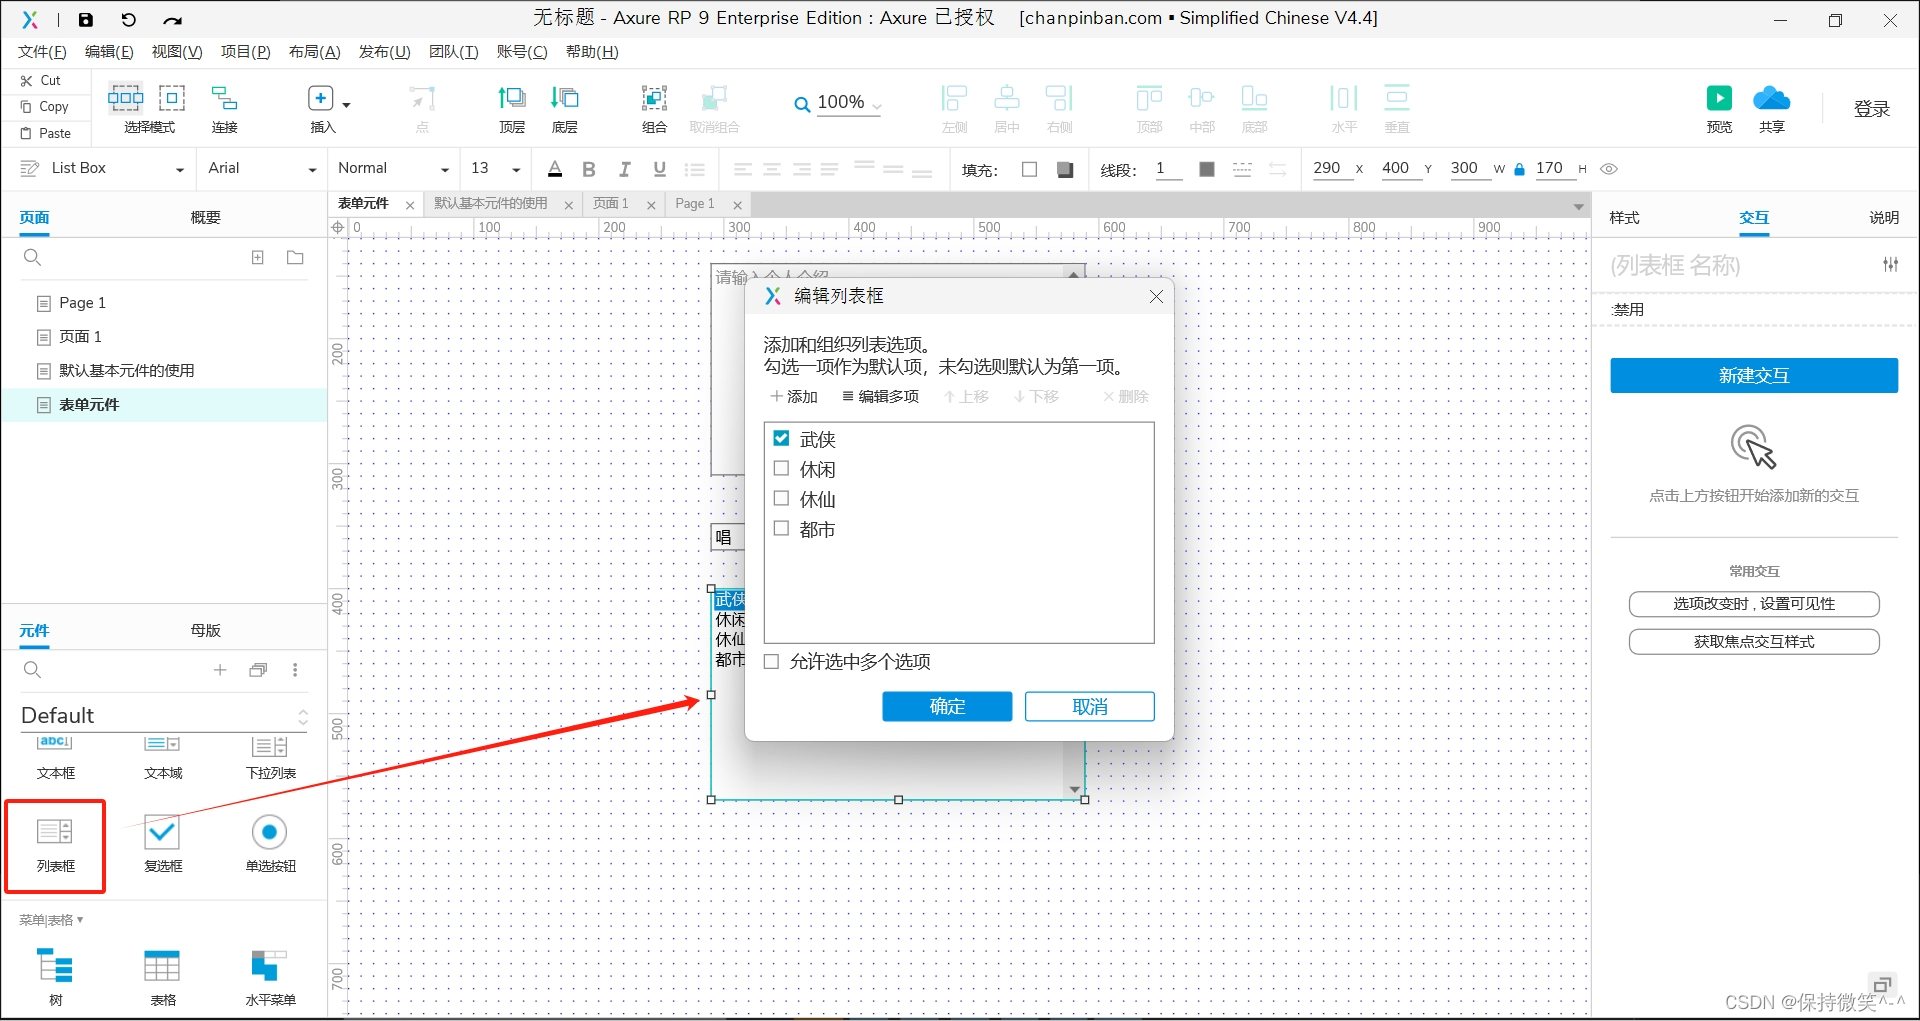Open the List Box style dropdown
This screenshot has height=1021, width=1920.
coord(180,169)
